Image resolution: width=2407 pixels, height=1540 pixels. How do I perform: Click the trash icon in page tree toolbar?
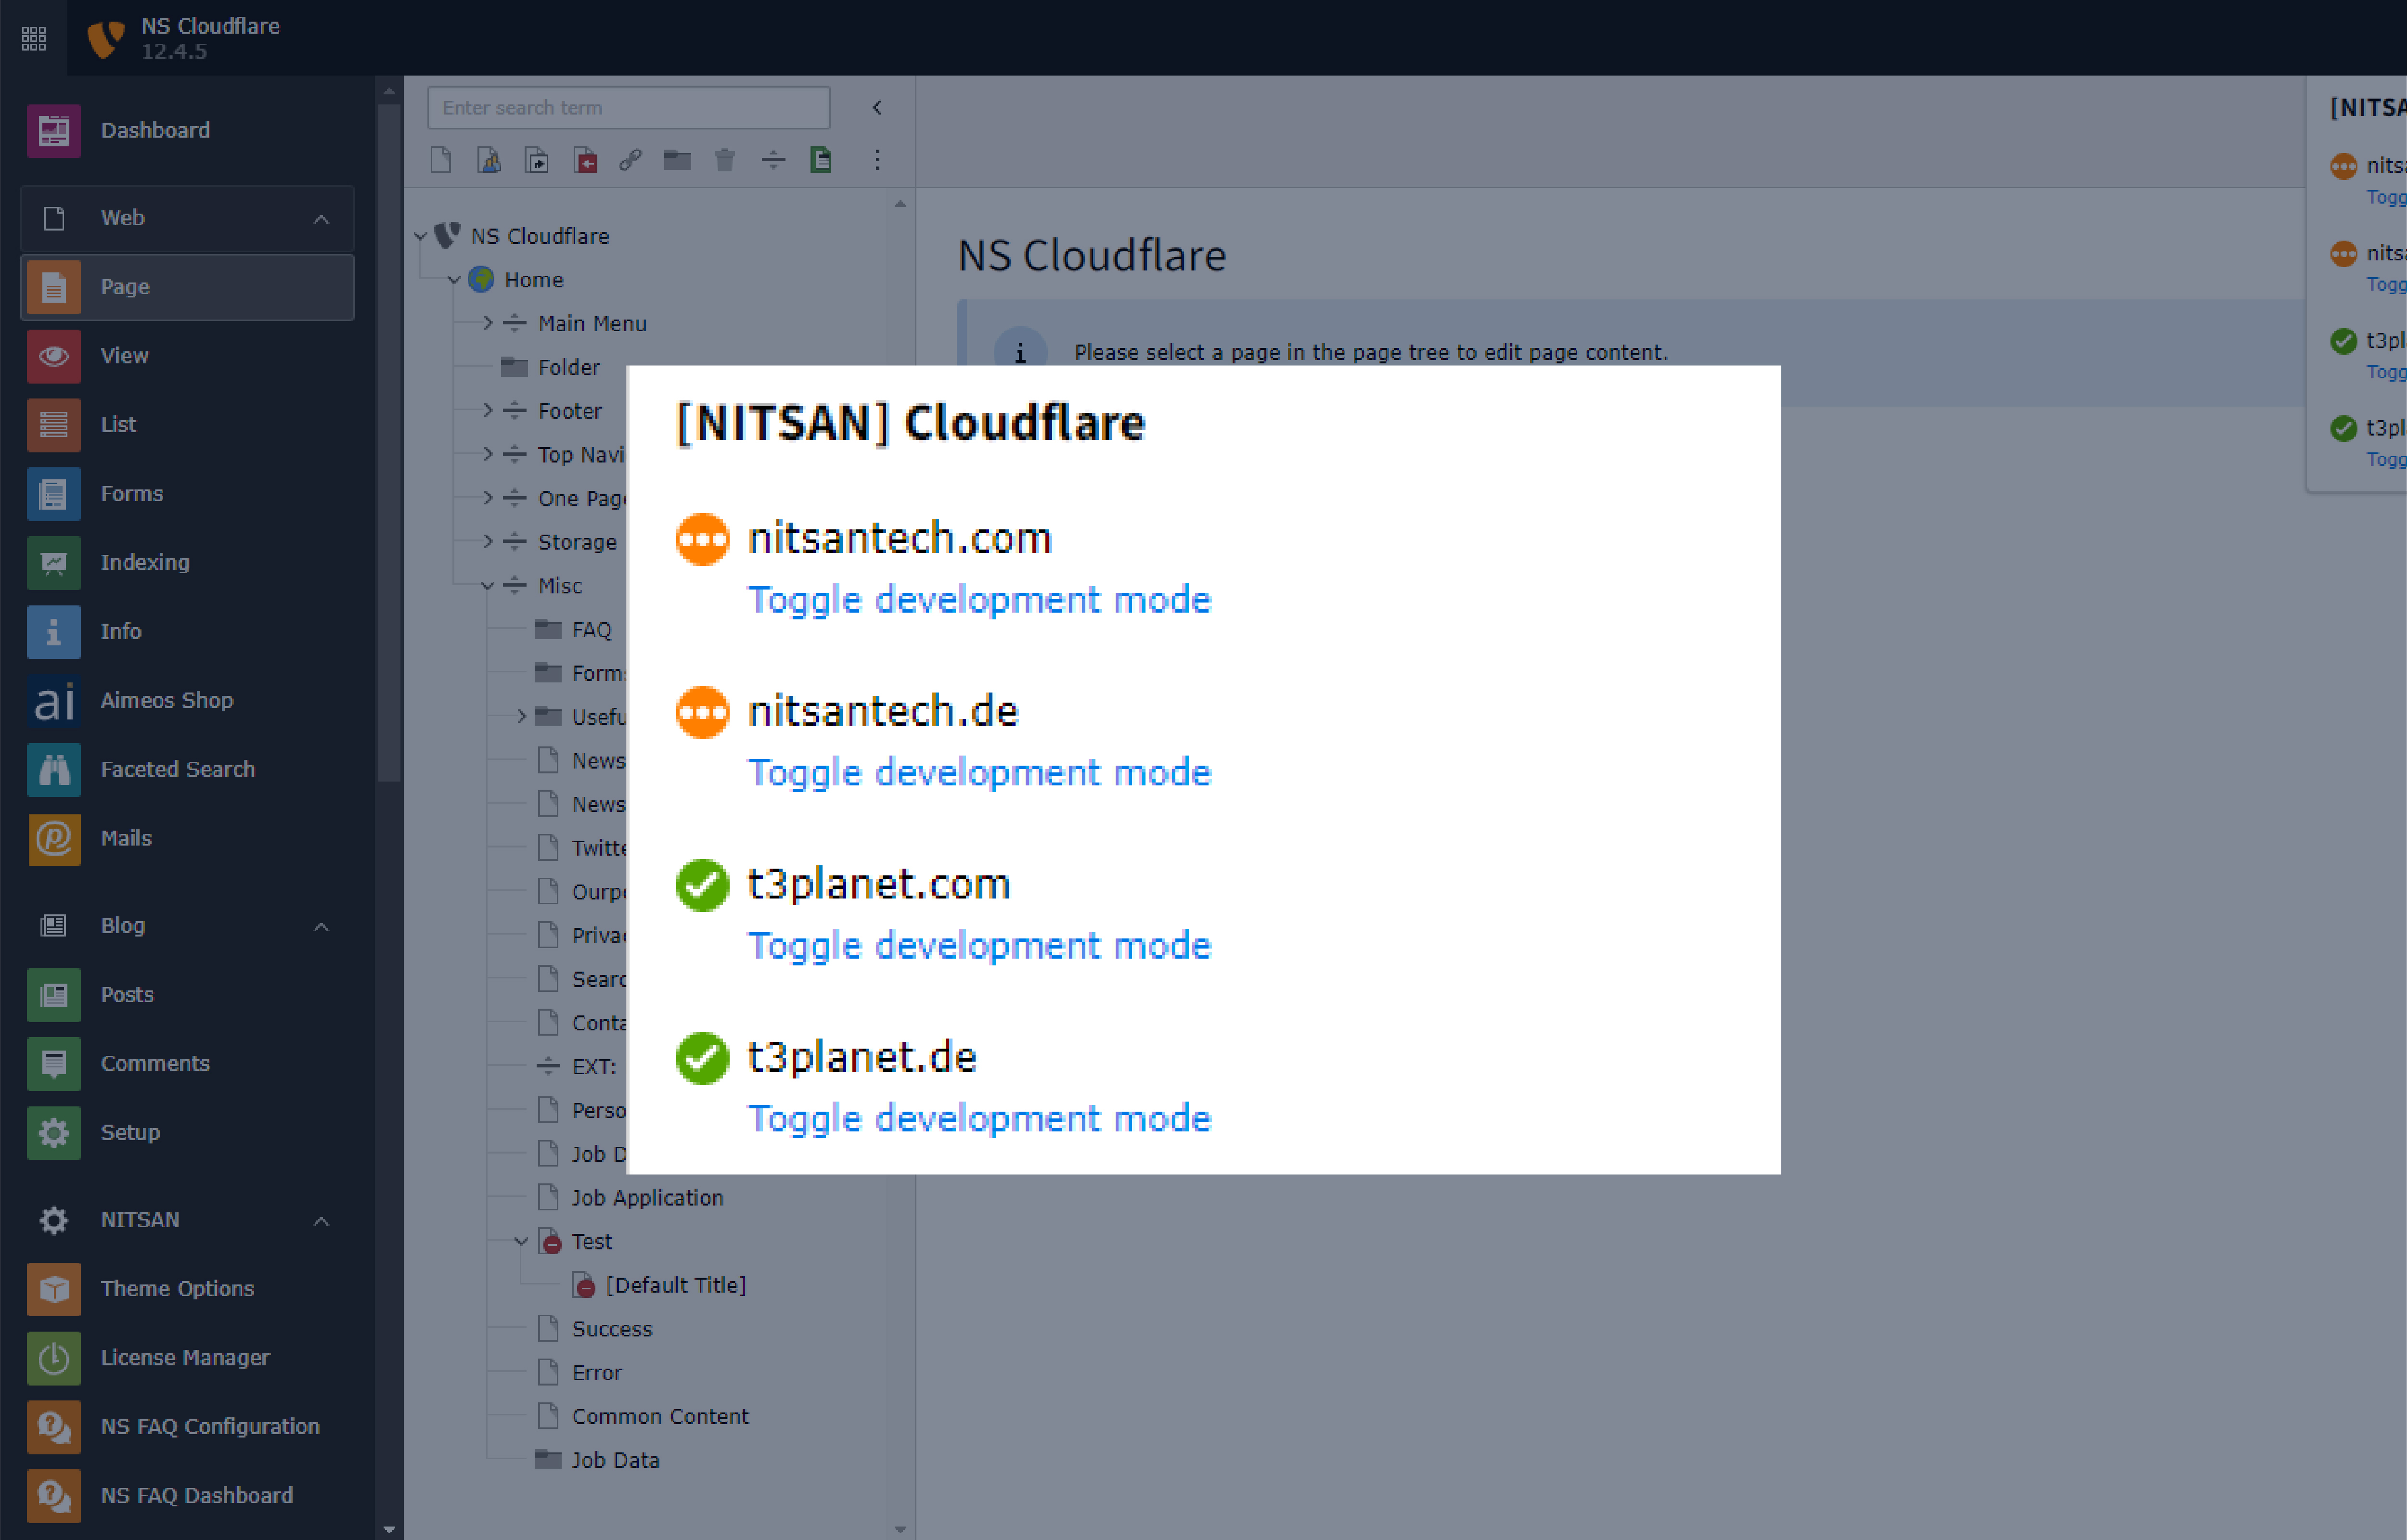[725, 160]
